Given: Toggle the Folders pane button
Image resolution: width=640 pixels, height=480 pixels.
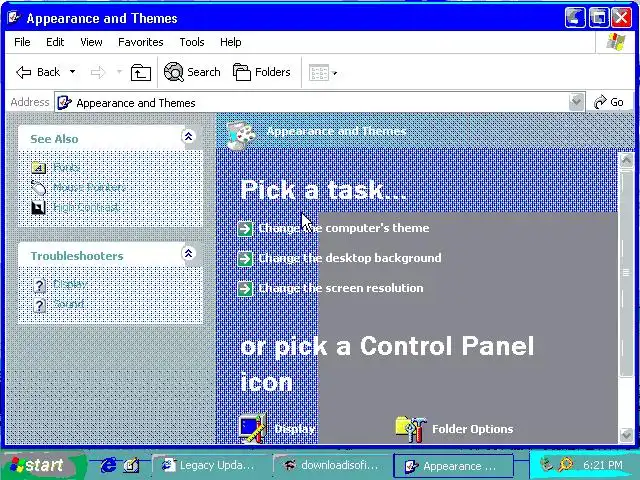Looking at the screenshot, I should 262,72.
